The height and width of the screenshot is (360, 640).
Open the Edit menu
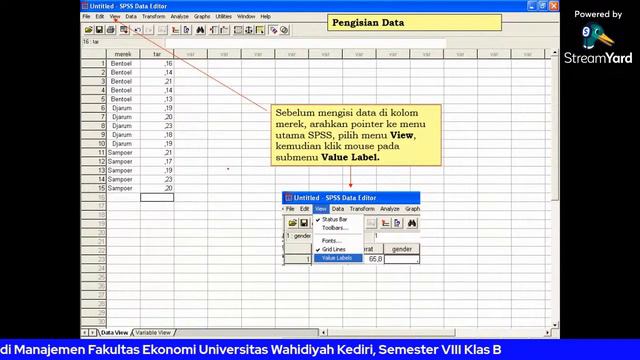pyautogui.click(x=100, y=16)
